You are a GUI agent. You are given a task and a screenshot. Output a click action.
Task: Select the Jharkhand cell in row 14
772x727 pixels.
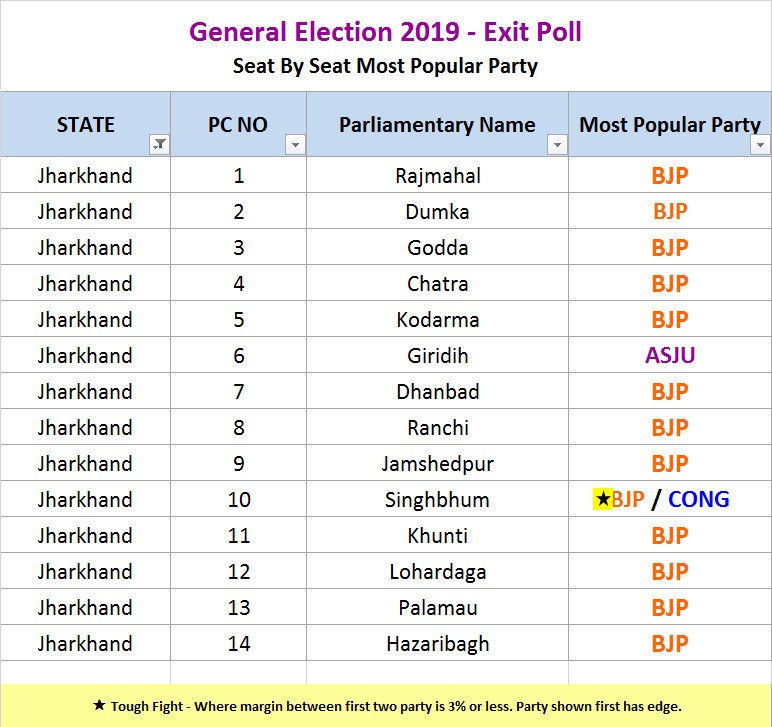tap(85, 643)
